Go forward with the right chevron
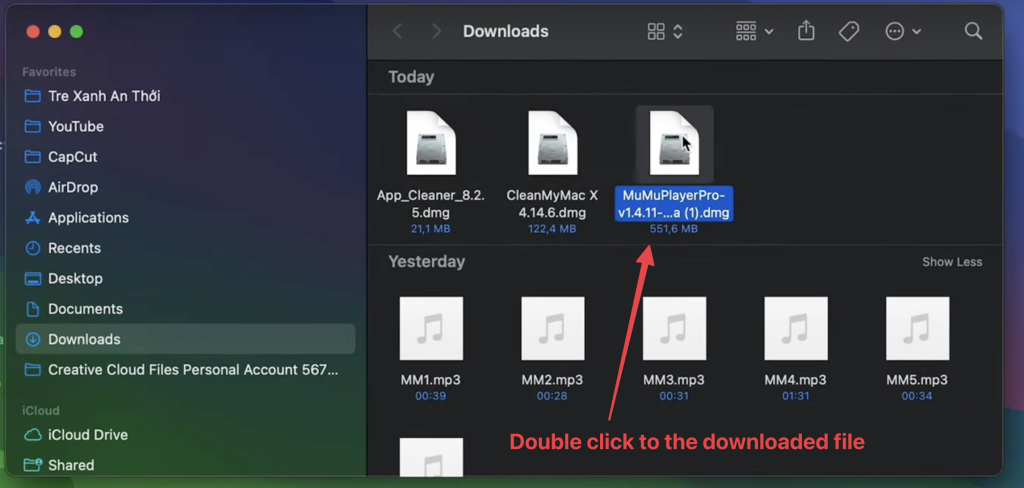This screenshot has height=488, width=1024. 436,31
